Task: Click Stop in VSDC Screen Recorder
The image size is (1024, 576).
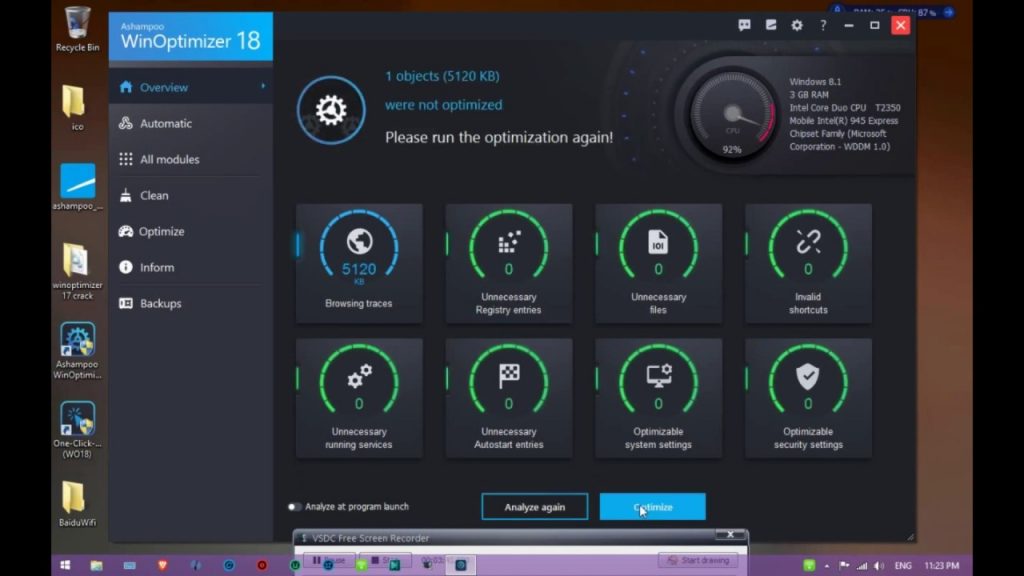Action: tap(385, 560)
